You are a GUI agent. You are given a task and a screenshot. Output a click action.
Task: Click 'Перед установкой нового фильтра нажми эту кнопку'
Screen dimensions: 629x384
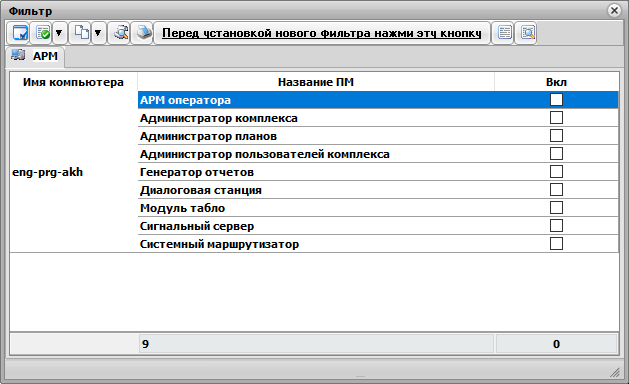[x=322, y=33]
